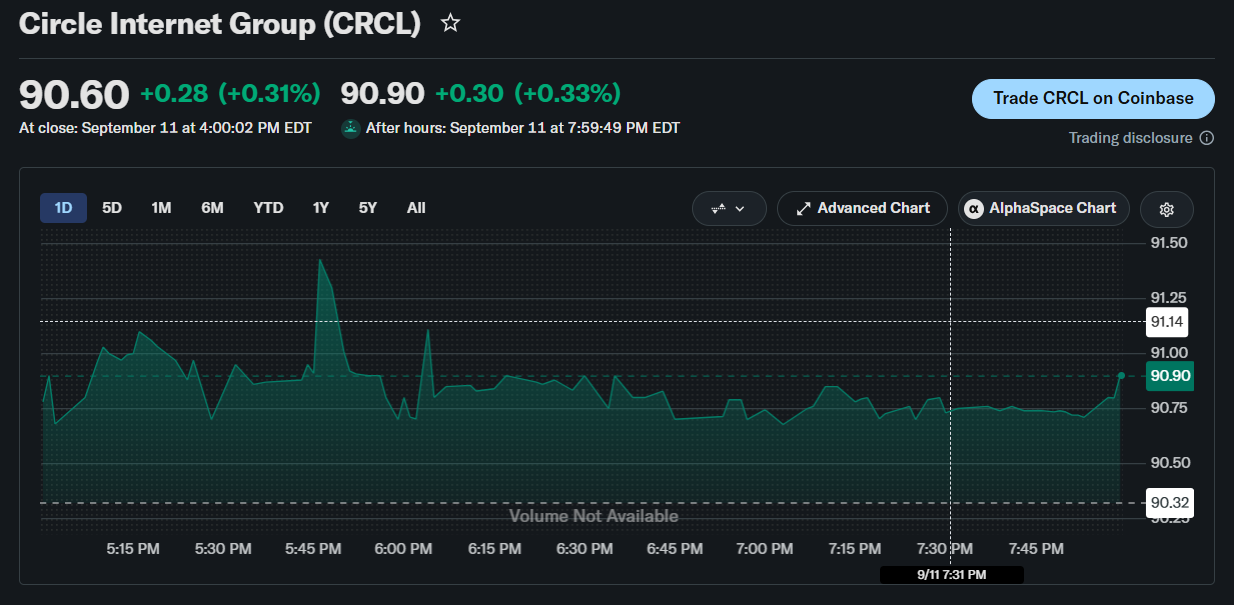Switch chart to 1M range
Image resolution: width=1234 pixels, height=605 pixels.
161,208
